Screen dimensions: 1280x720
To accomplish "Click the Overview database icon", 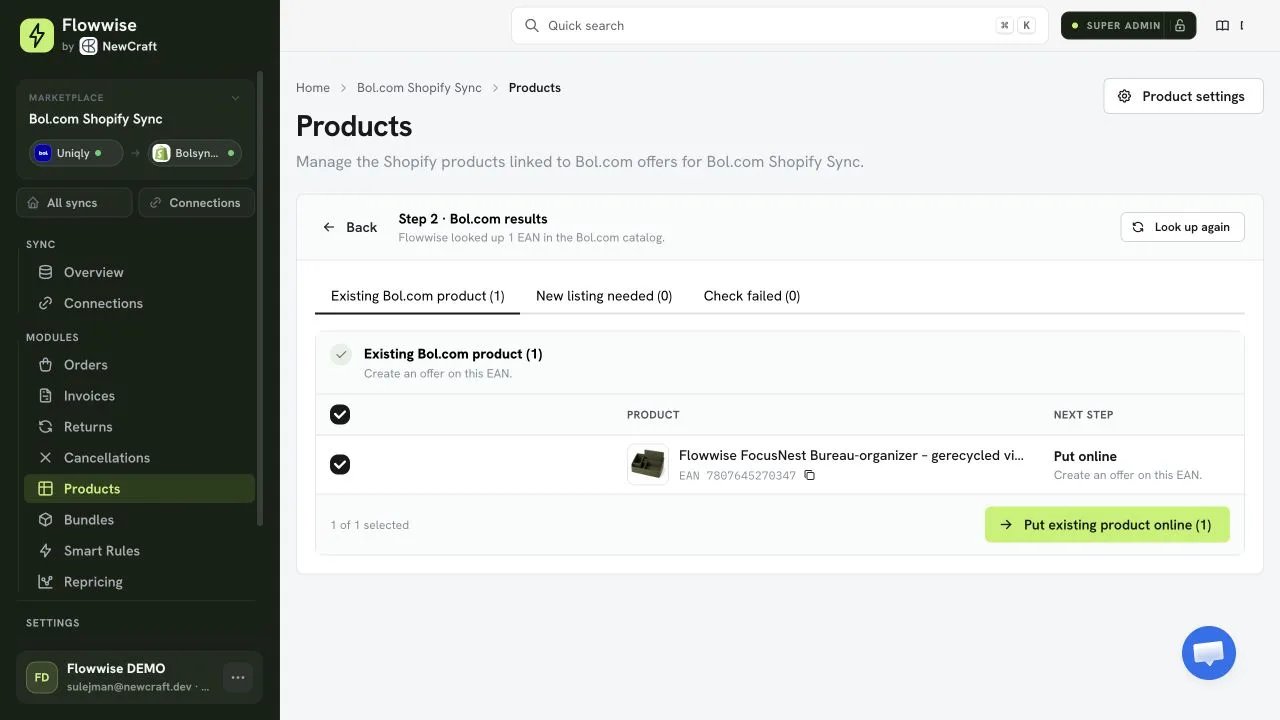I will tap(45, 272).
